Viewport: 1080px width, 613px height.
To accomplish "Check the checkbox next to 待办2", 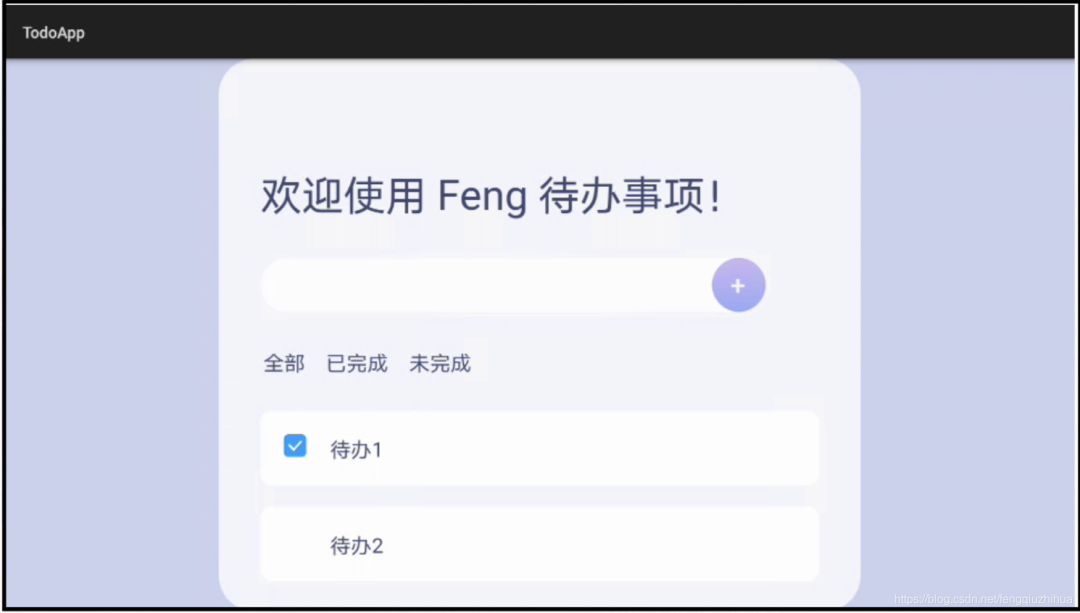I will coord(295,544).
